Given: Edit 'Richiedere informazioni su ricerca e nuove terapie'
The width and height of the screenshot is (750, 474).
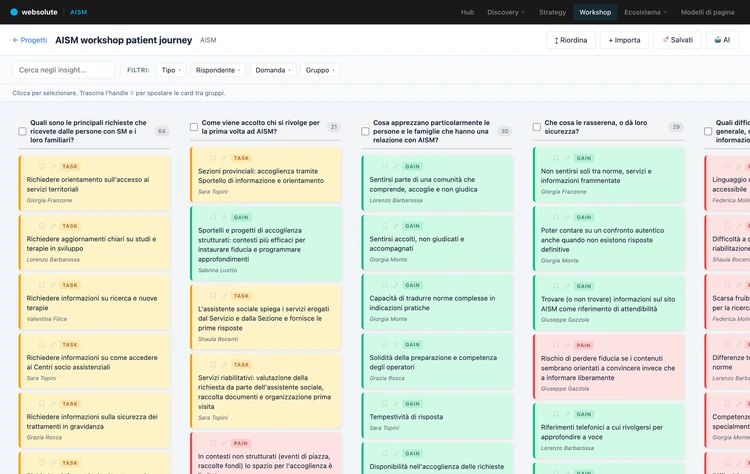Looking at the screenshot, I should (x=53, y=285).
